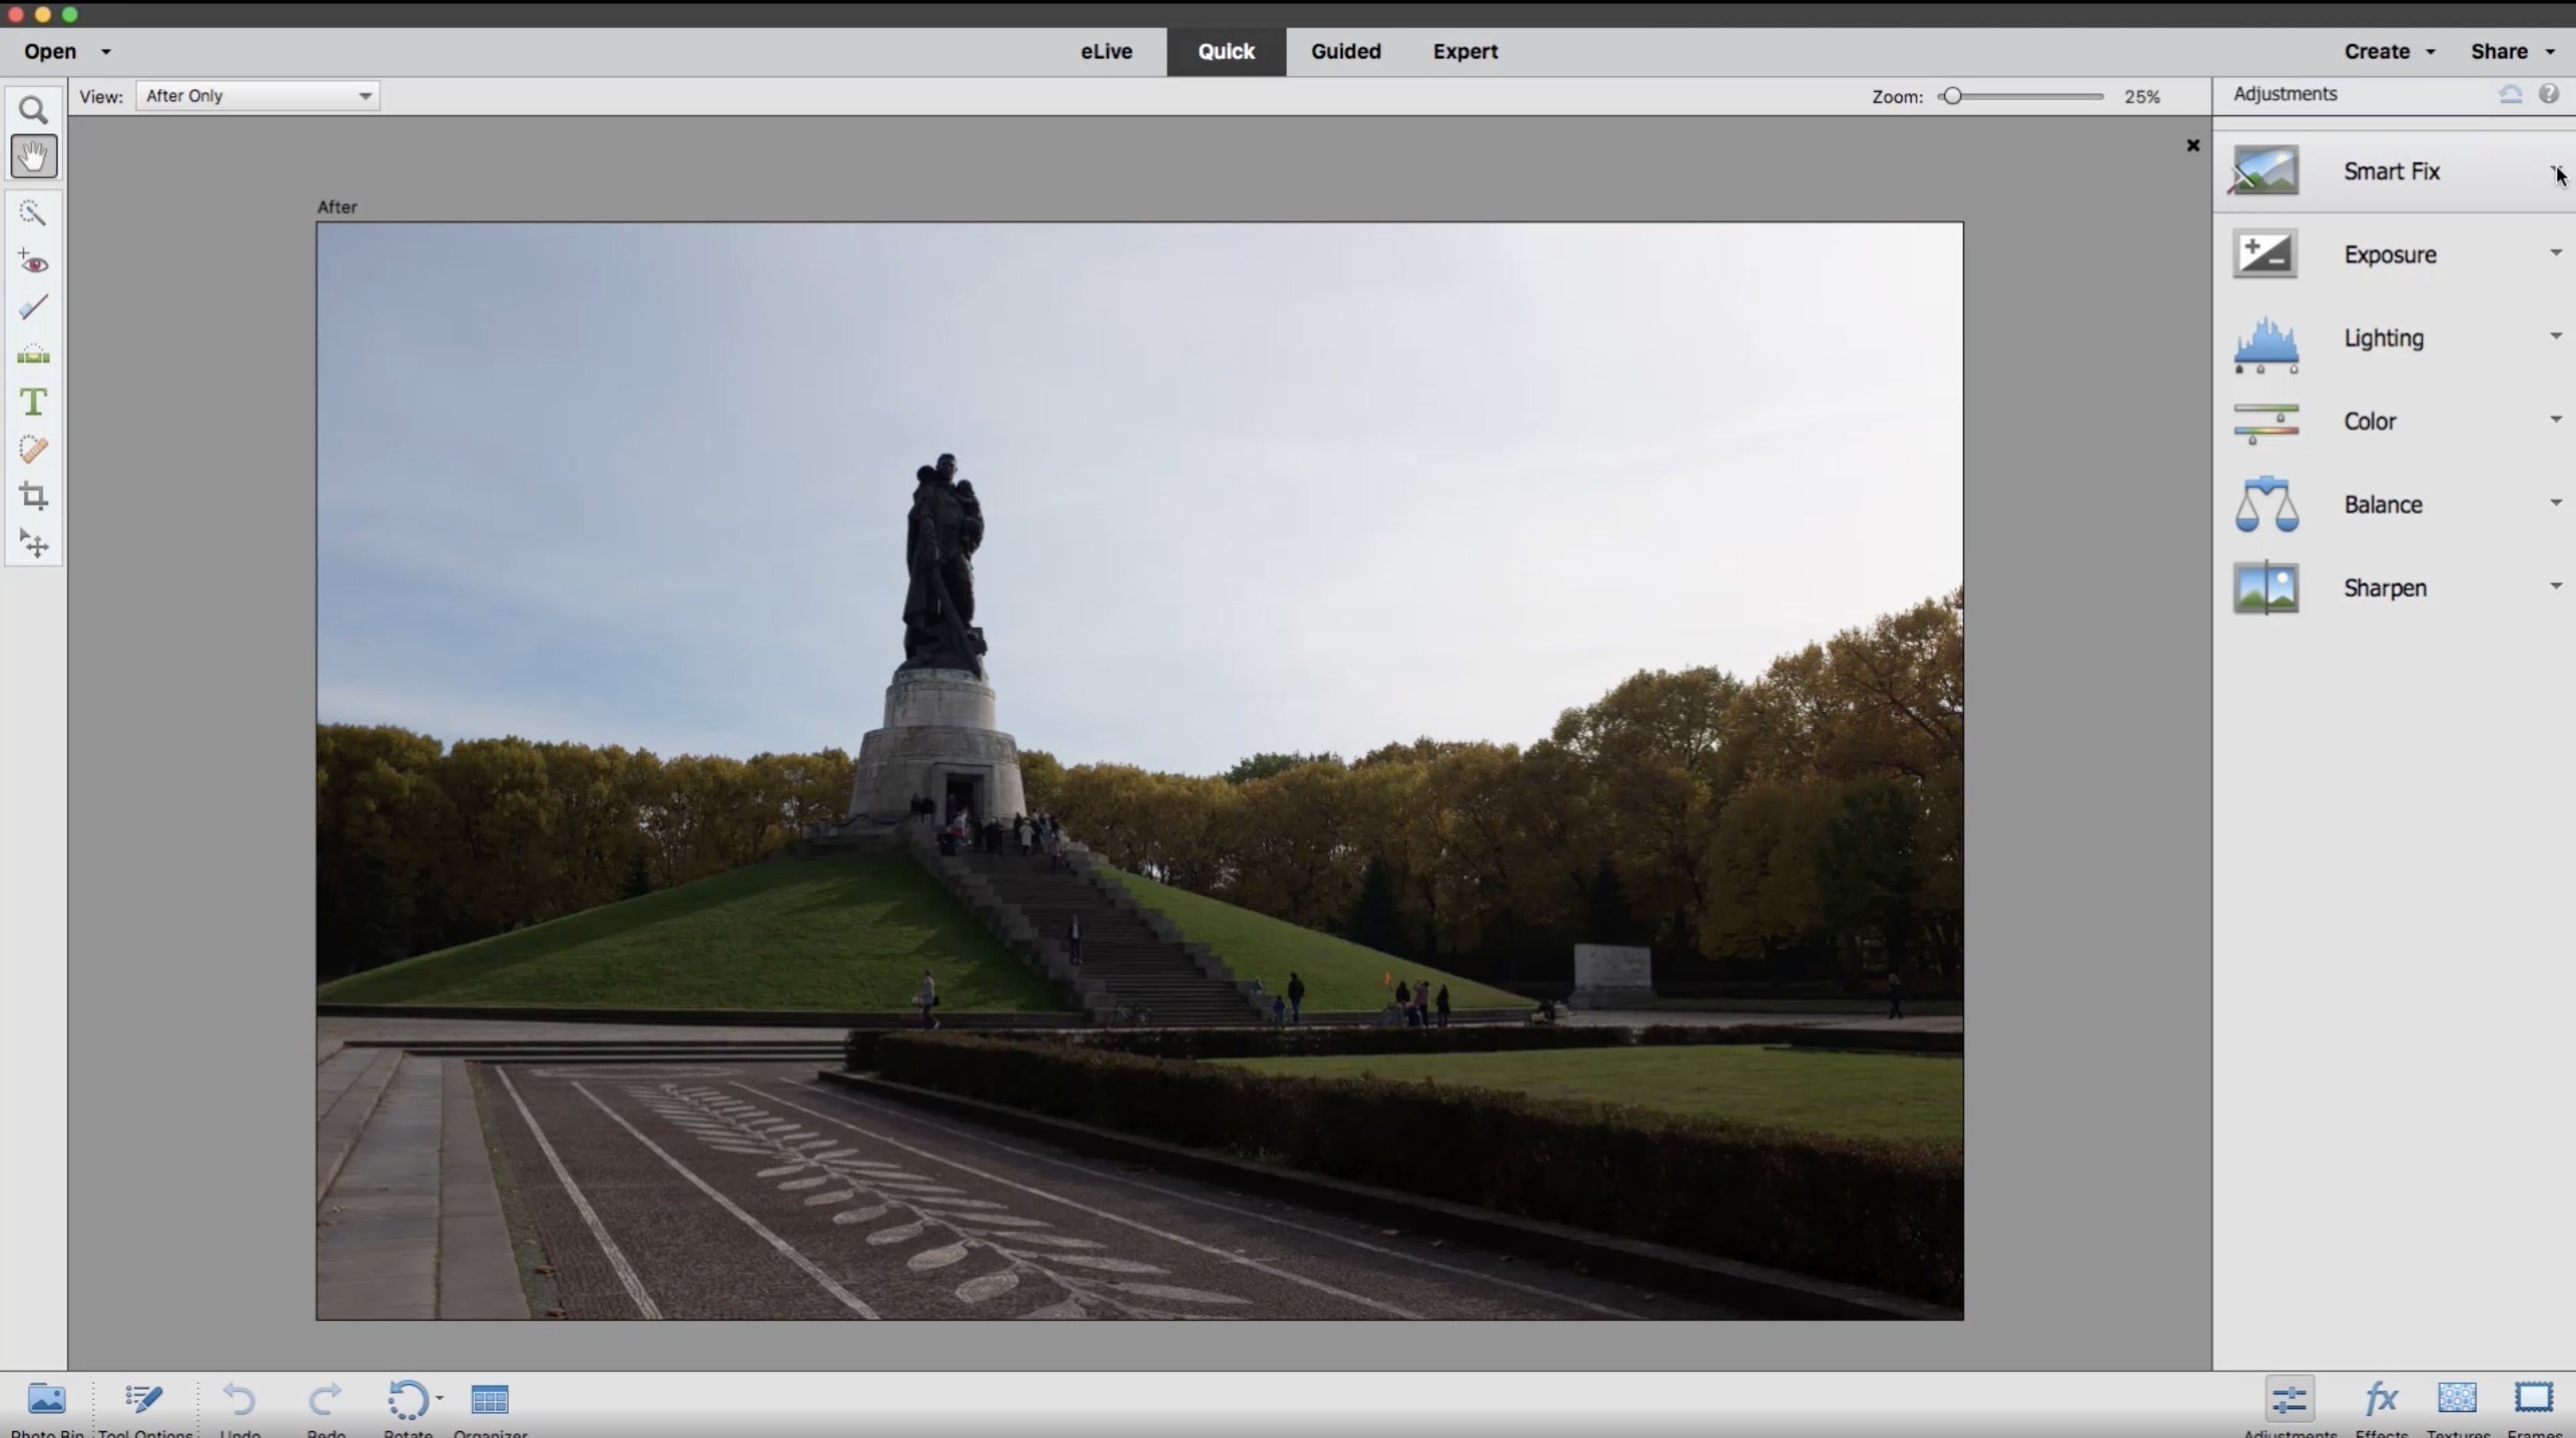Click the Open button
Screen dimensions: 2576x1438
point(50,52)
